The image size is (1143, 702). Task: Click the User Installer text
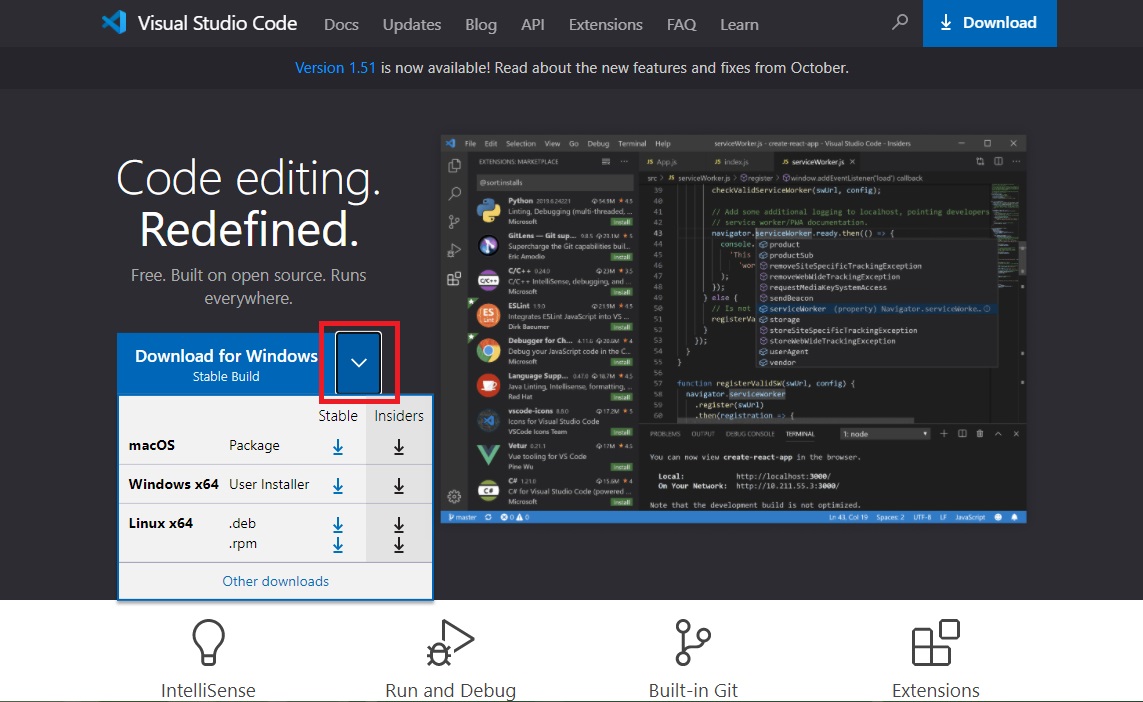pos(269,484)
